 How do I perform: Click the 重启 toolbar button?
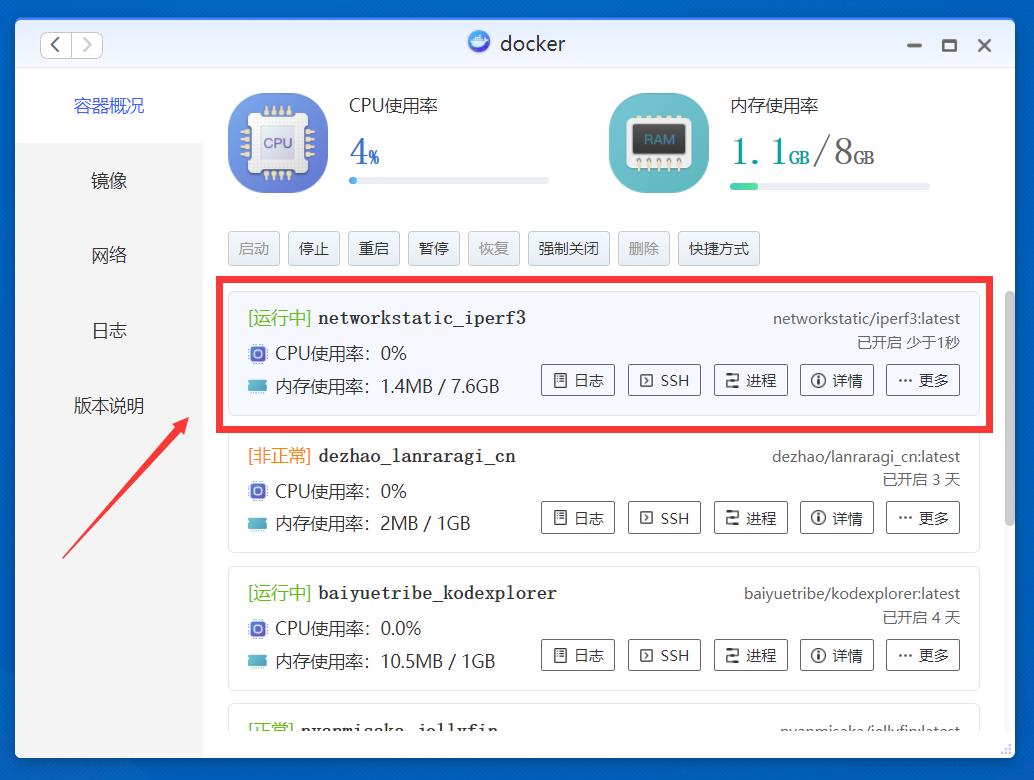(x=373, y=248)
